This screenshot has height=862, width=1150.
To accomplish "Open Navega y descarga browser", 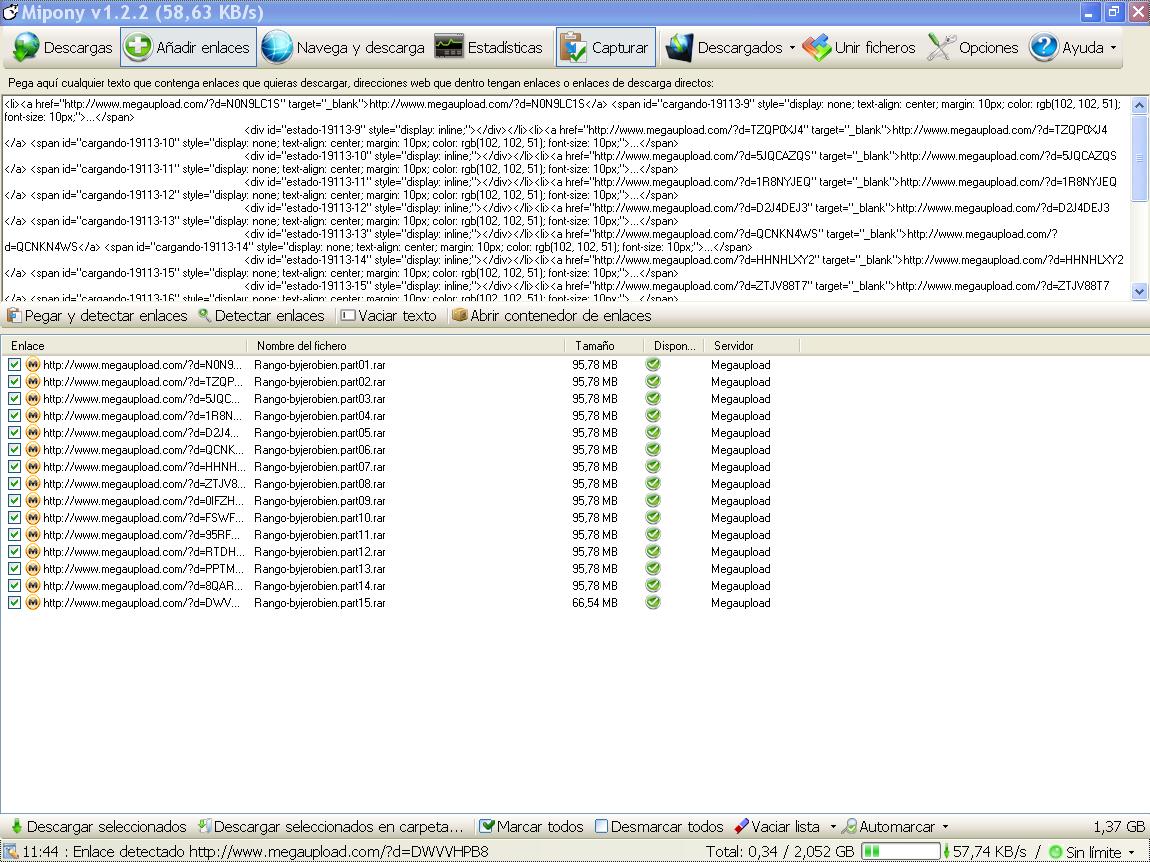I will tap(343, 48).
